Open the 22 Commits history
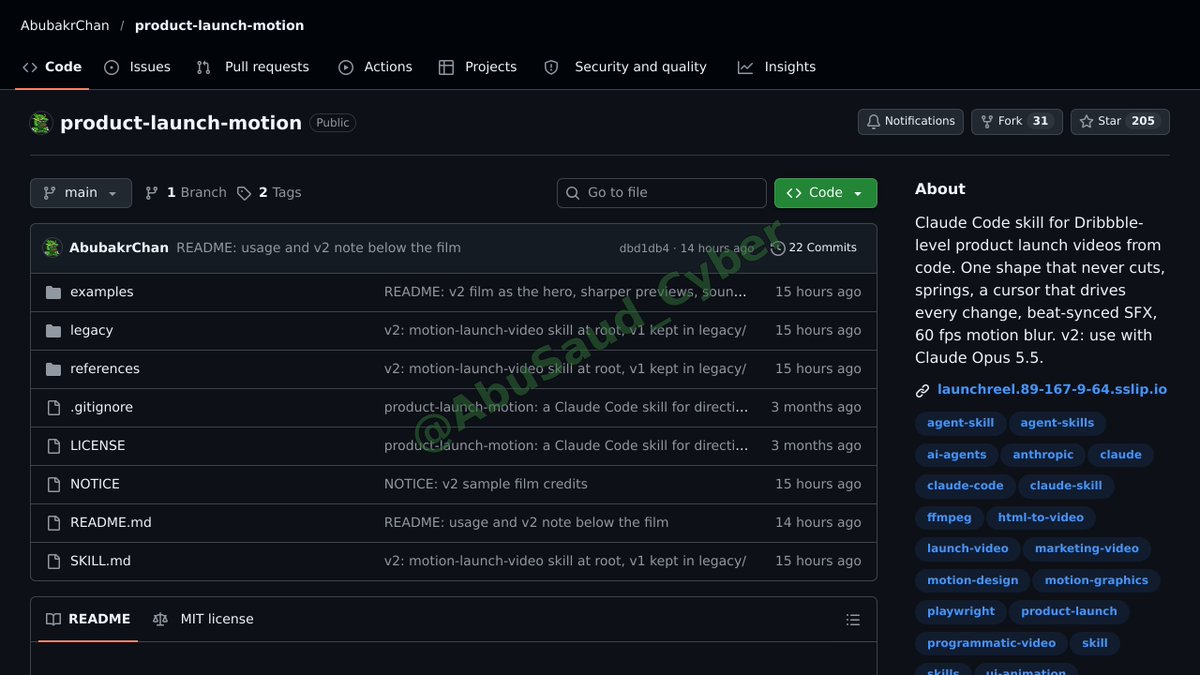 [x=814, y=248]
